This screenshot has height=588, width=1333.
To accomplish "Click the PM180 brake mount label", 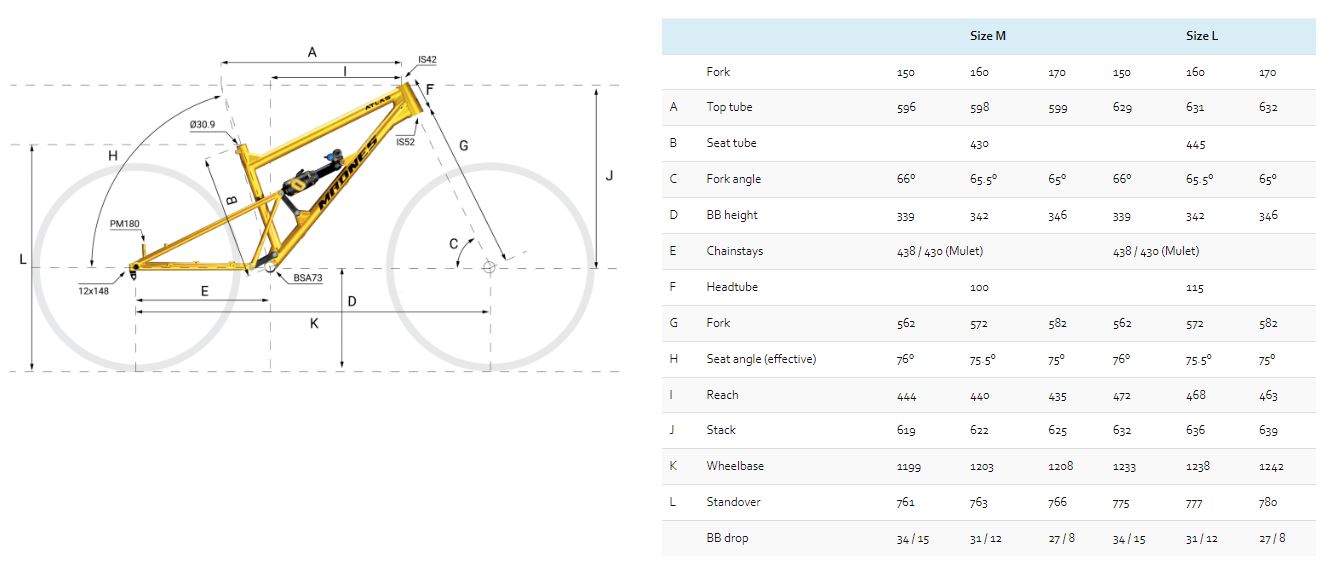I will point(124,224).
